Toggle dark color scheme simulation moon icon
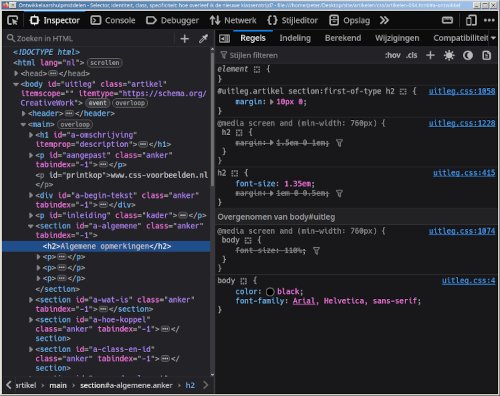 [x=468, y=55]
